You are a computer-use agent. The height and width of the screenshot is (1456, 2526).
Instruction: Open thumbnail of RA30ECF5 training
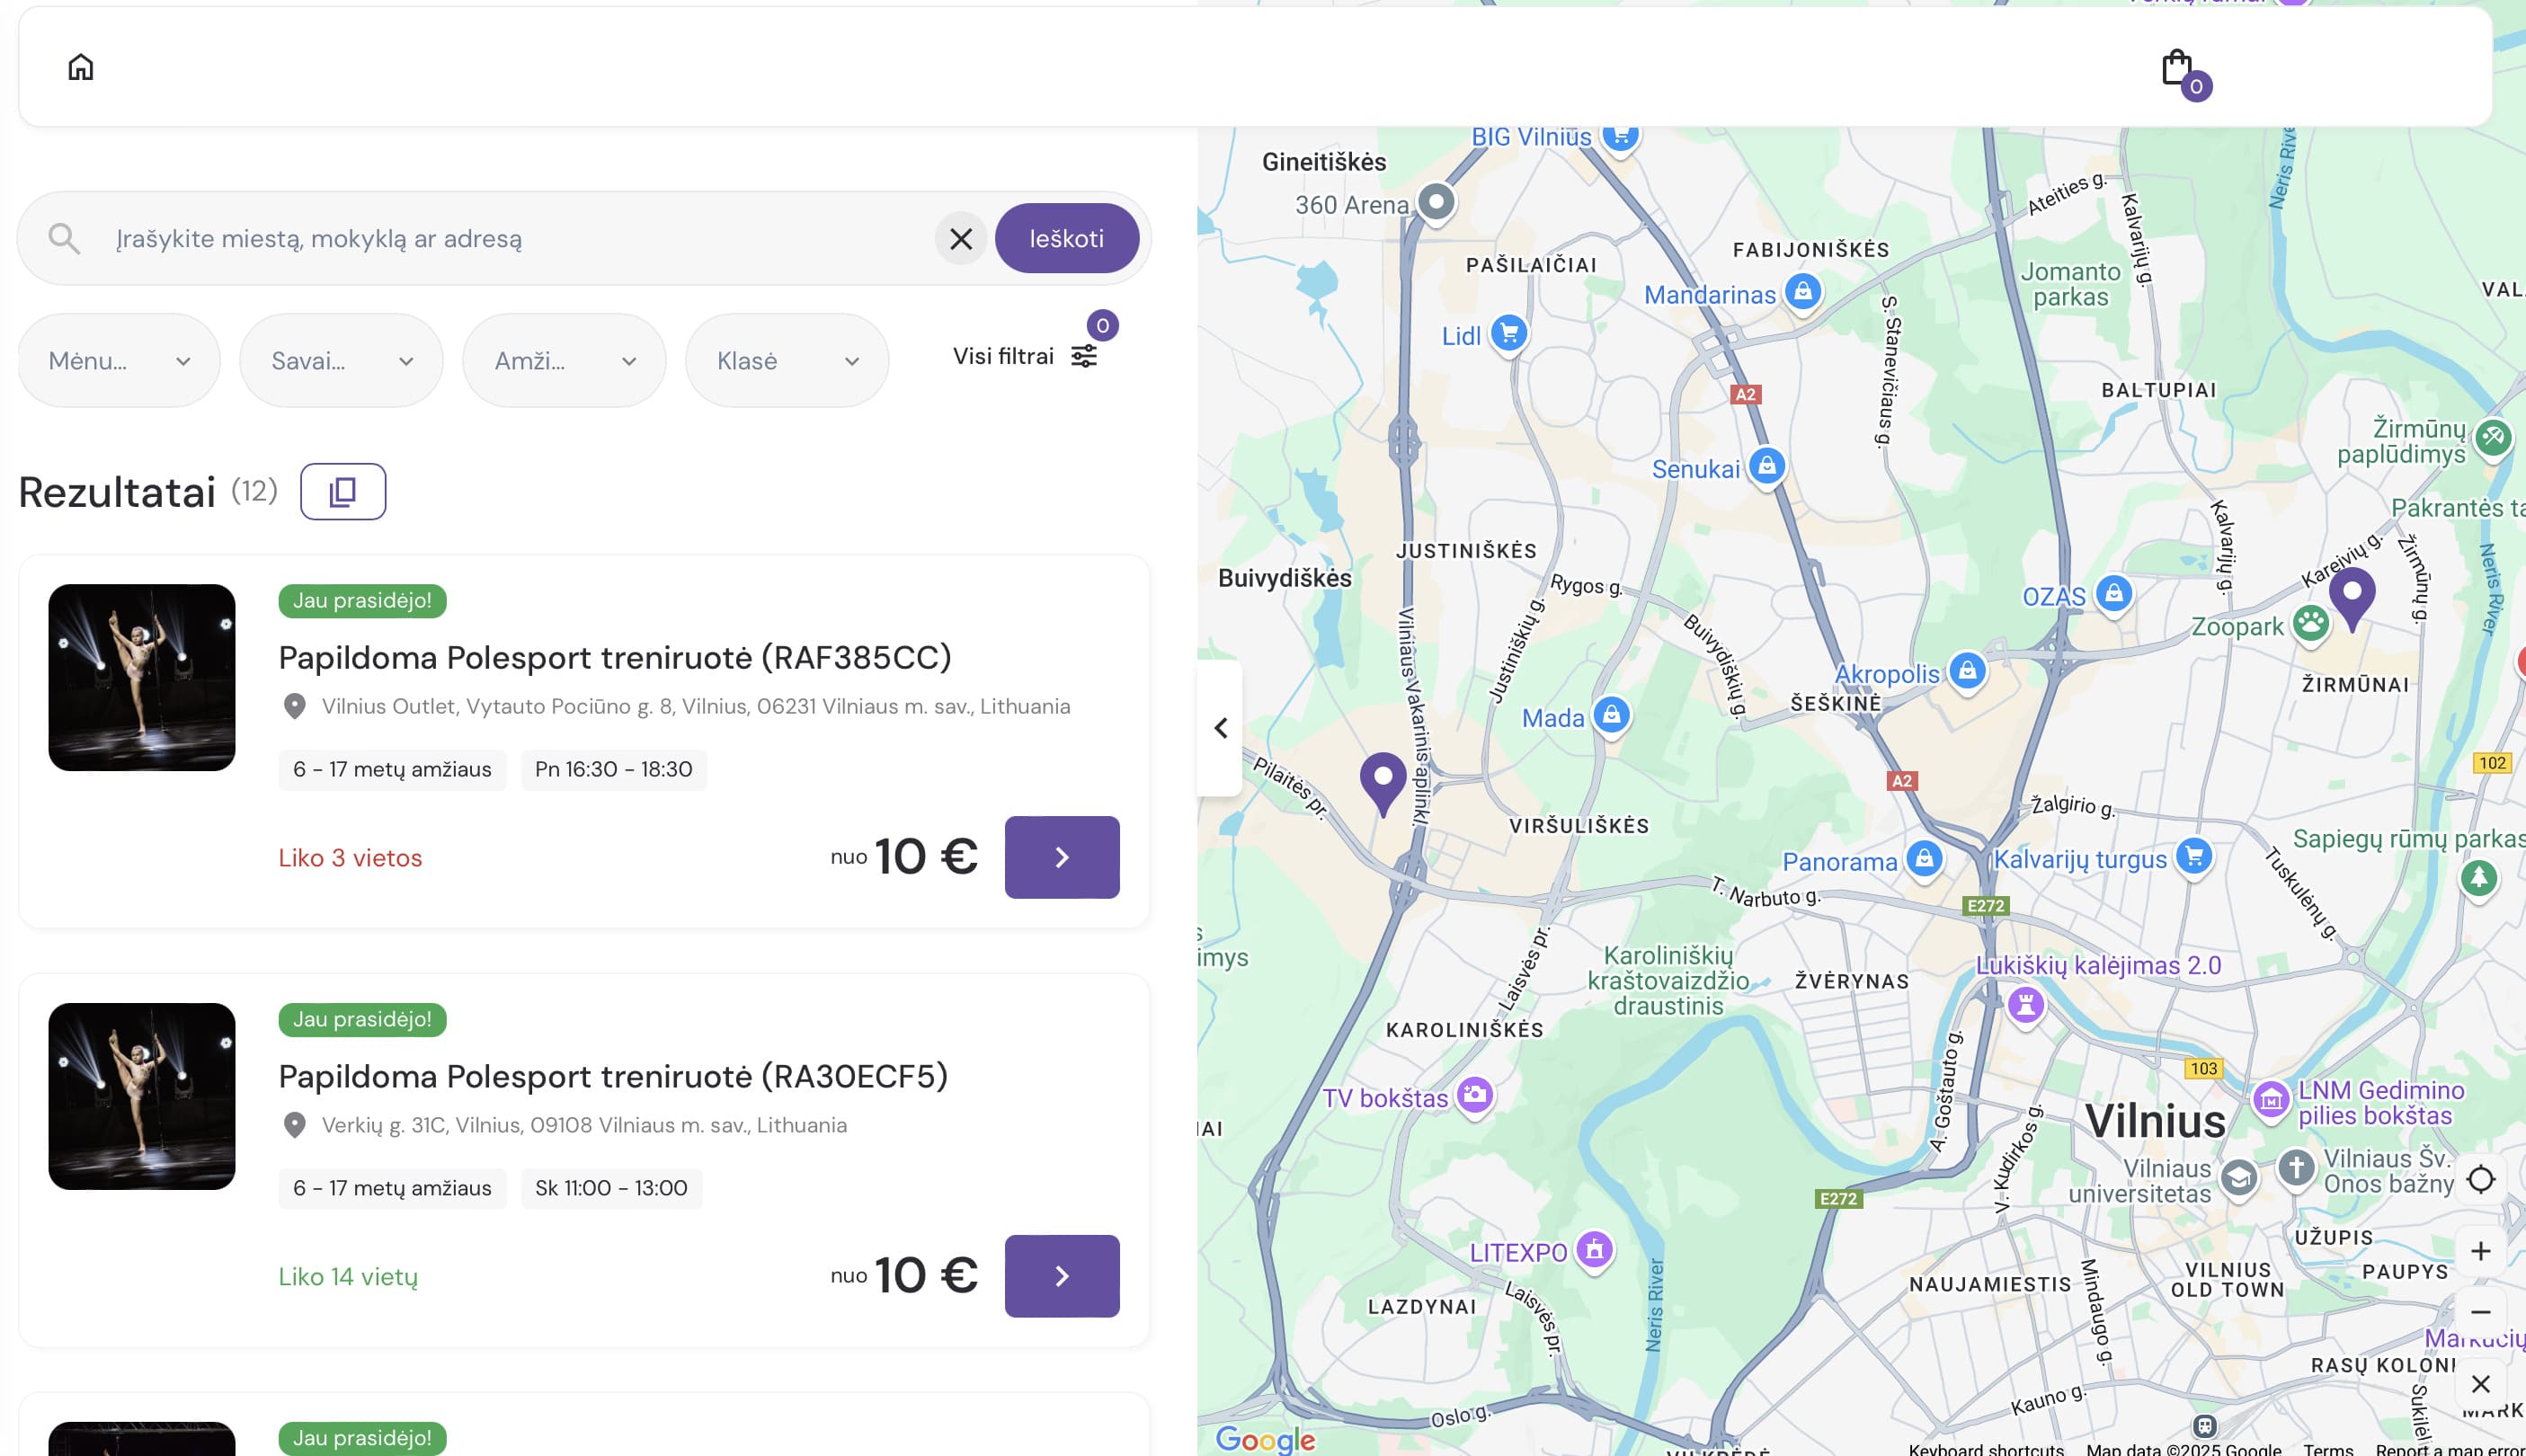pyautogui.click(x=142, y=1097)
